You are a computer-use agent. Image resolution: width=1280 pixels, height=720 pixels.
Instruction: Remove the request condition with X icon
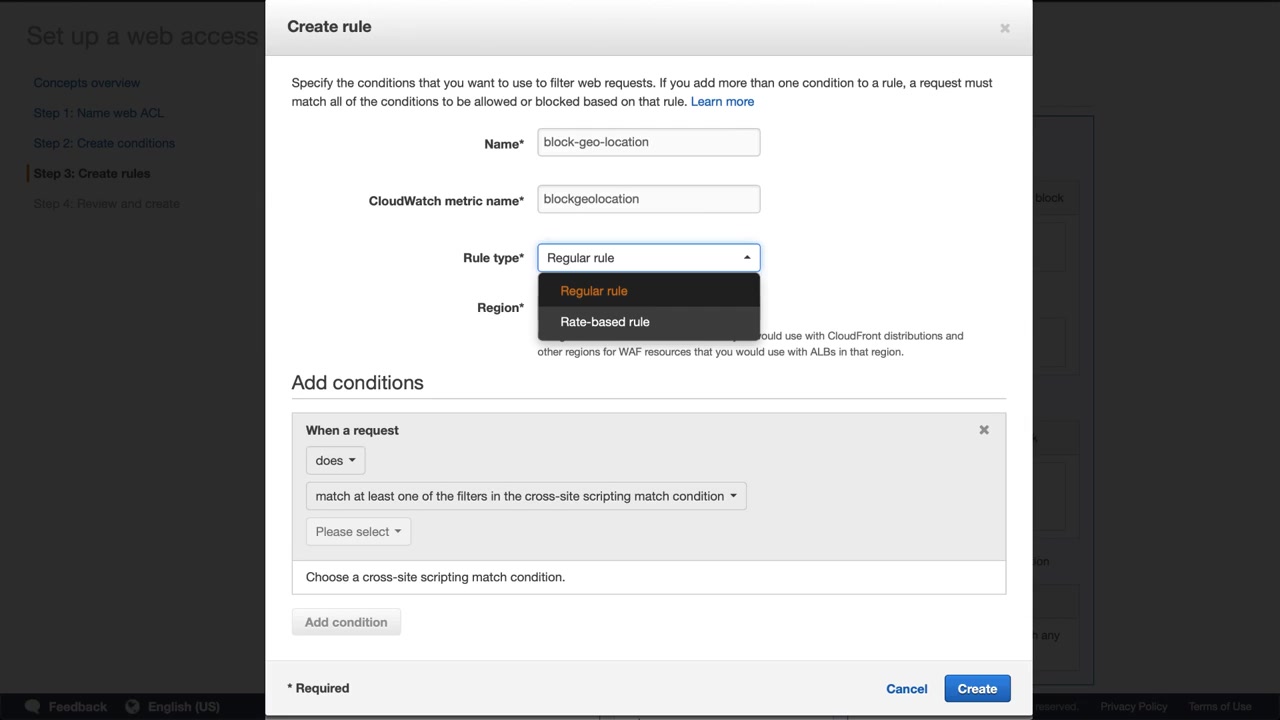click(984, 430)
